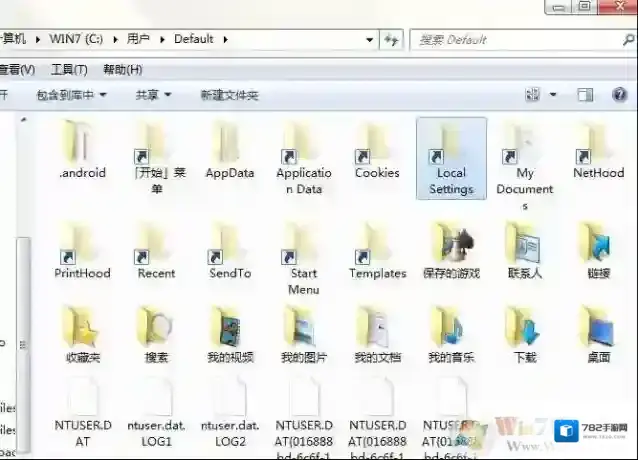Select the 下载 downloads folder
The width and height of the screenshot is (638, 460).
524,328
